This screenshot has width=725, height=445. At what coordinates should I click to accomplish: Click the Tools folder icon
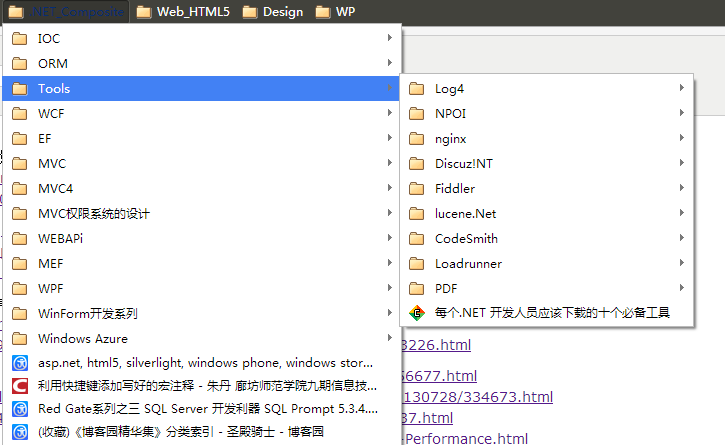click(19, 88)
